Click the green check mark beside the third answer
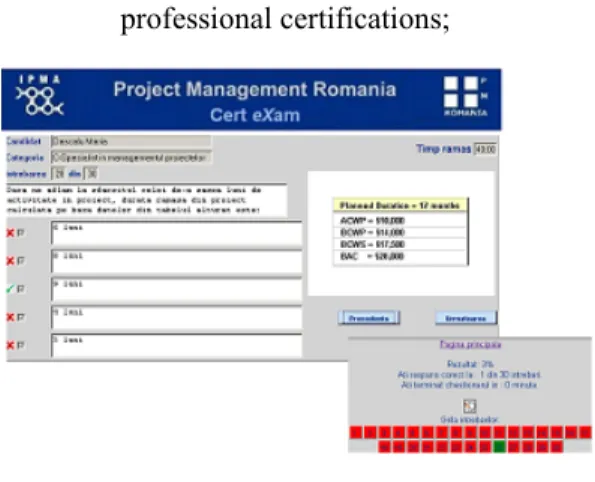Viewport: 595px width, 482px height. 10,289
